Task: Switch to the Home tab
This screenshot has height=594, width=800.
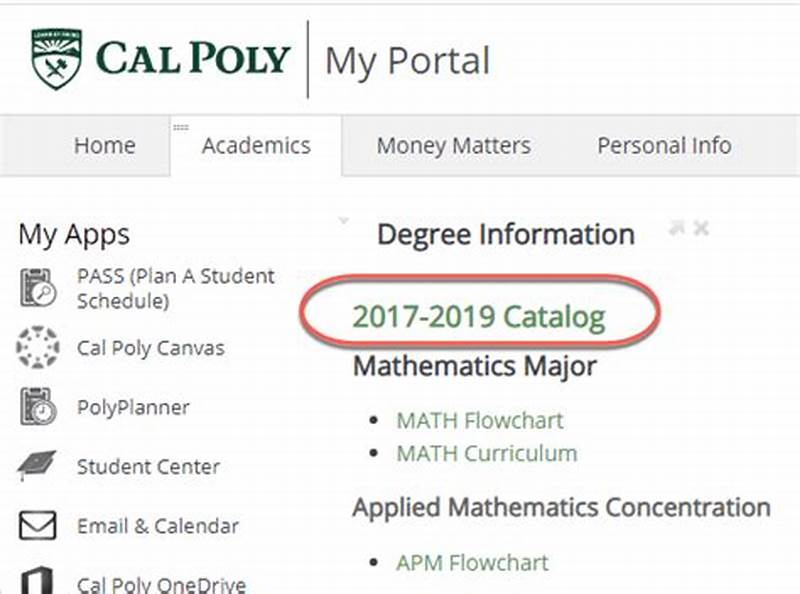Action: point(104,145)
